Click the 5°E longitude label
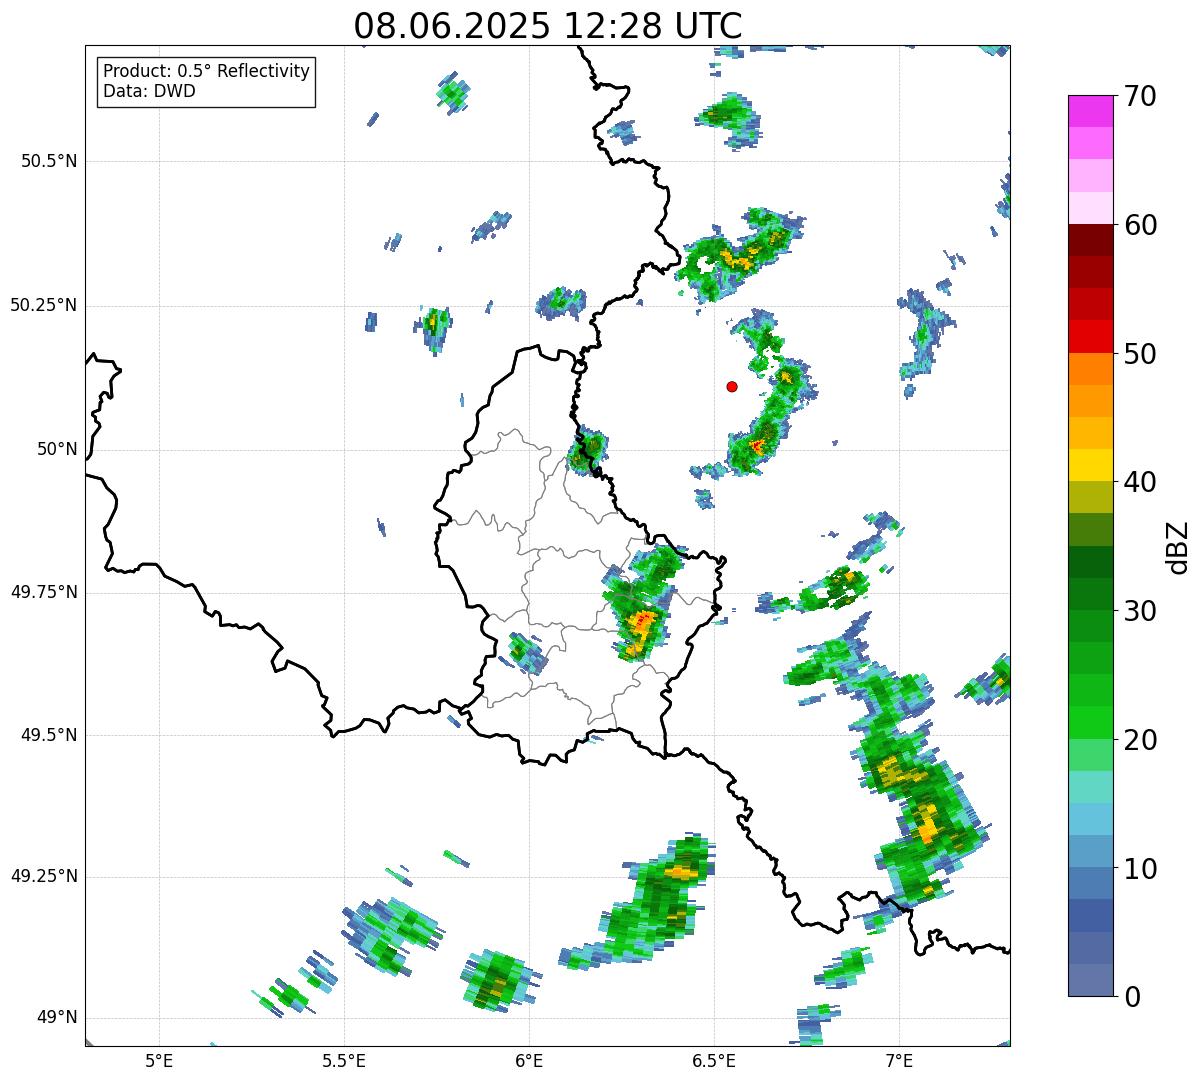1202x1081 pixels. coord(159,1060)
